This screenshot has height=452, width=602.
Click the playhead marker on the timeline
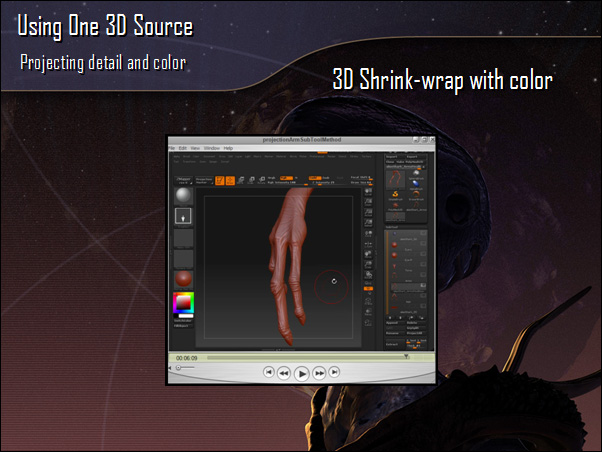(406, 357)
